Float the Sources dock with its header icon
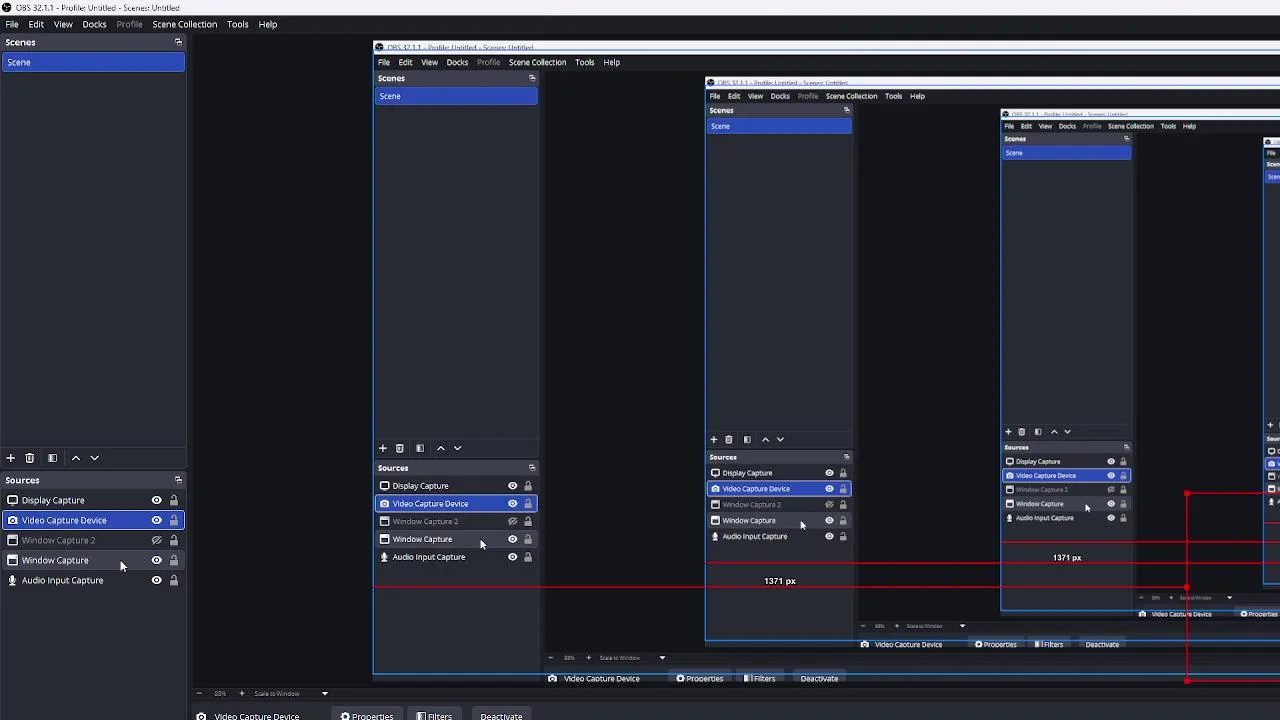1280x720 pixels. tap(178, 480)
